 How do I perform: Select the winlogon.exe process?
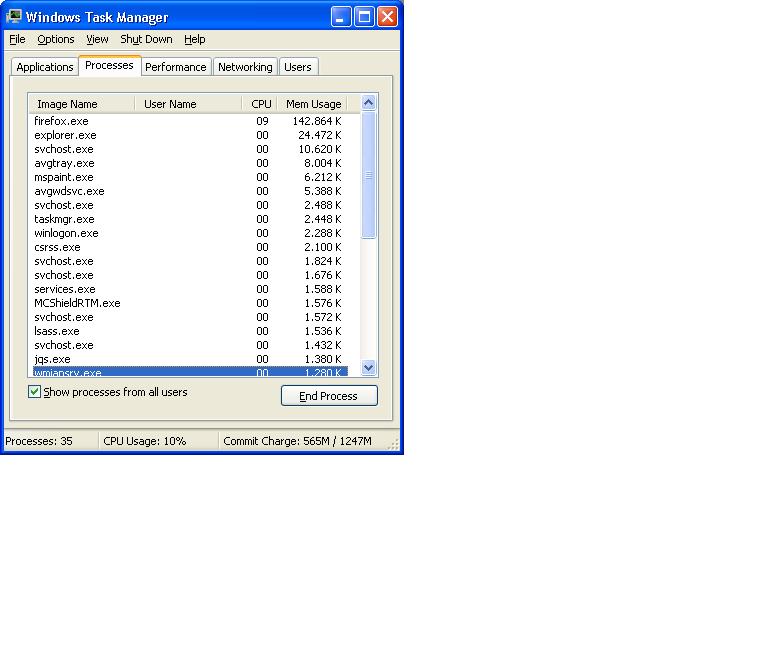(x=190, y=233)
